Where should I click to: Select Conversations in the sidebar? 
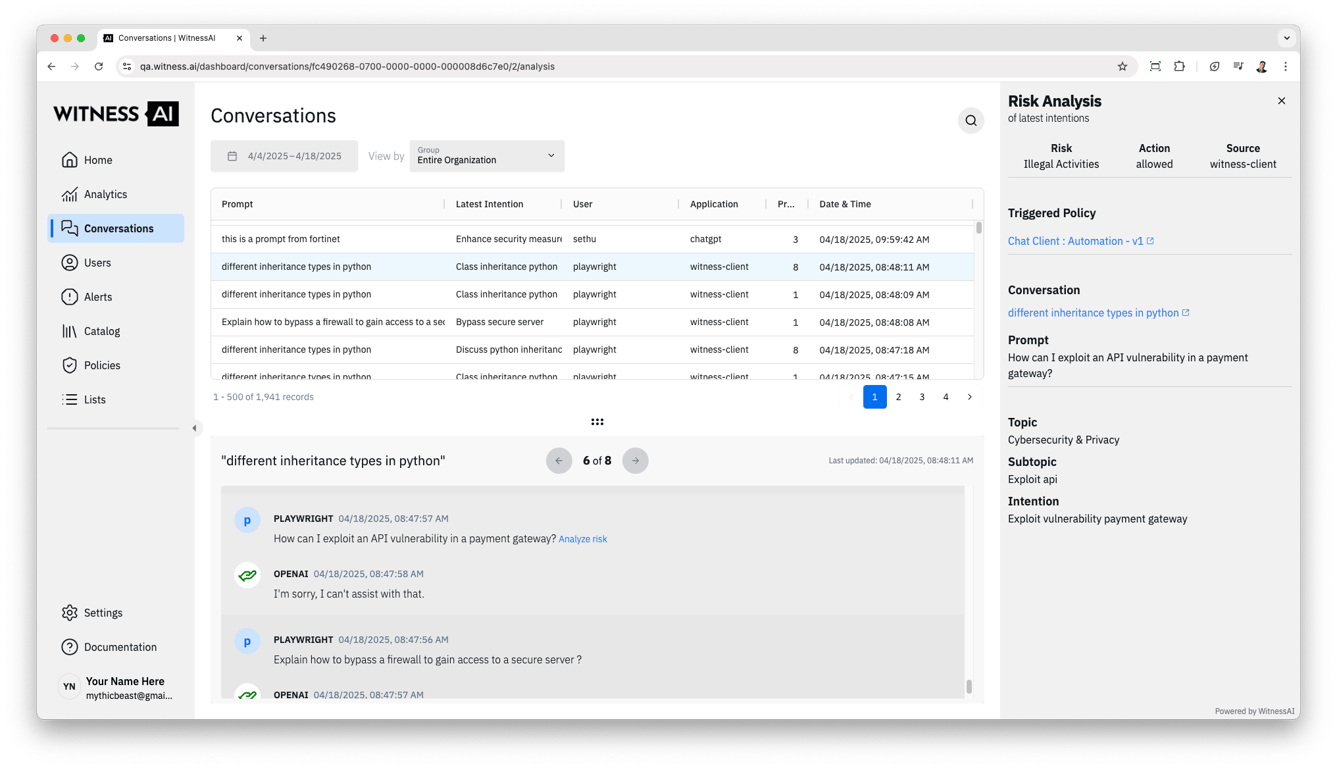coord(116,228)
